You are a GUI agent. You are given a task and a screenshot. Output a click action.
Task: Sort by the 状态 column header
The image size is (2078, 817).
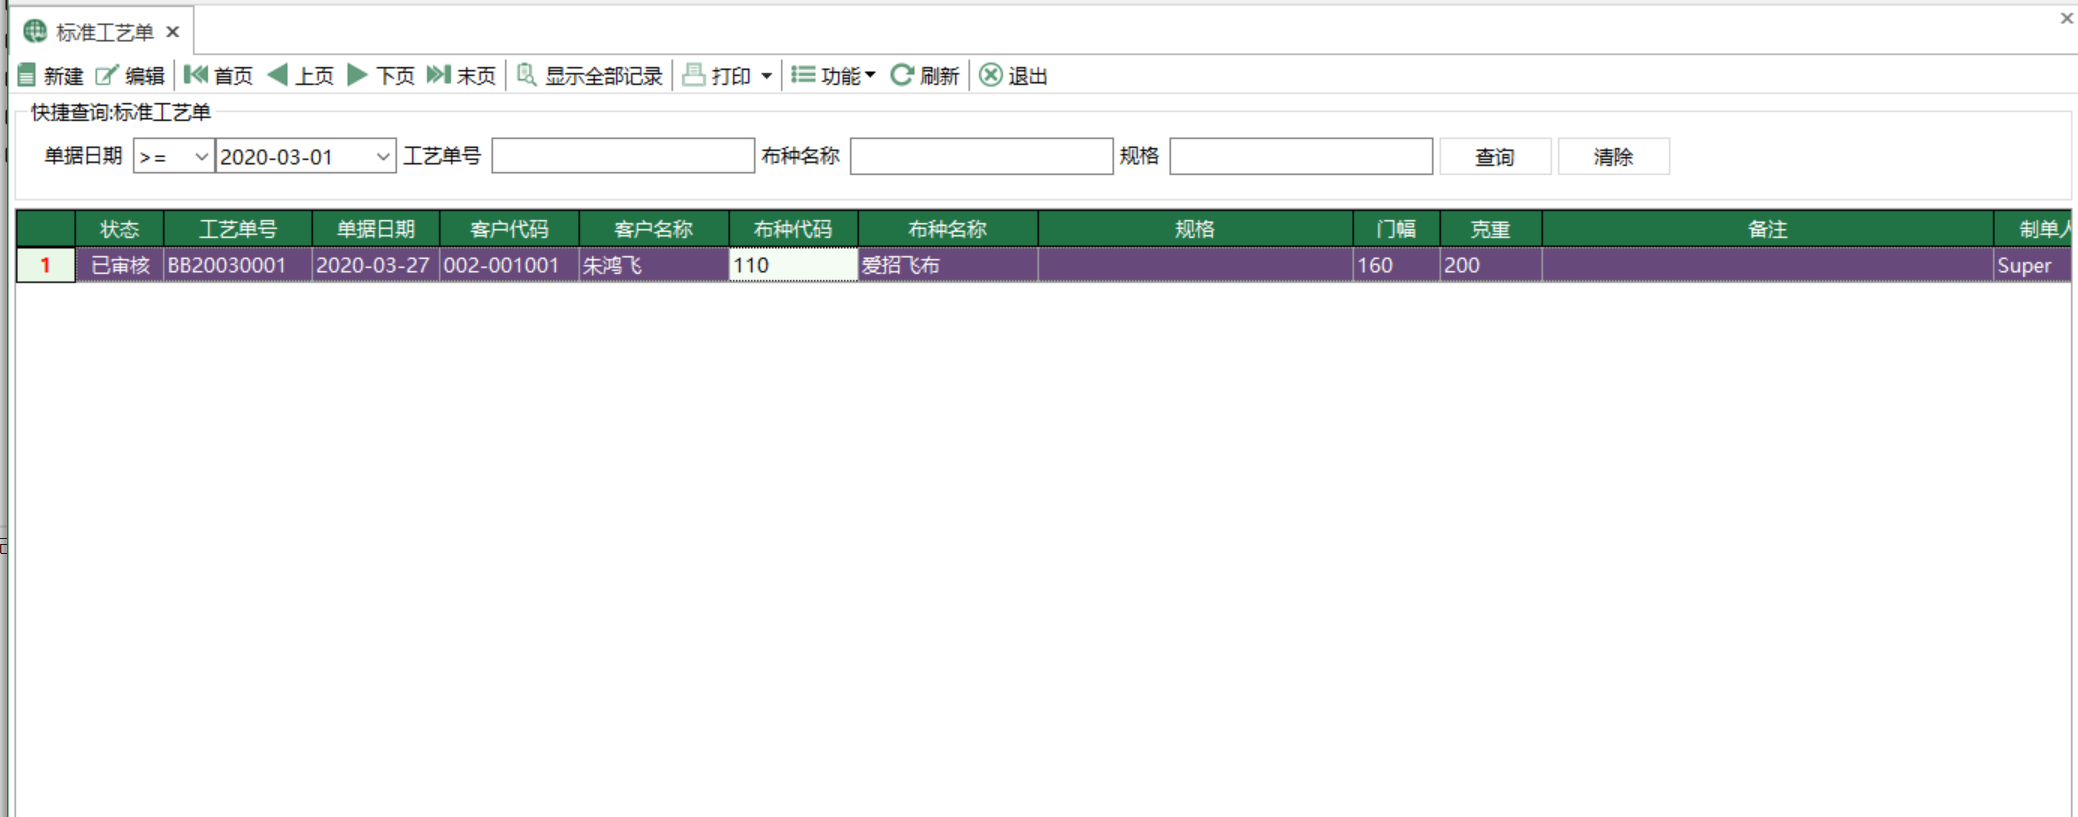click(120, 229)
